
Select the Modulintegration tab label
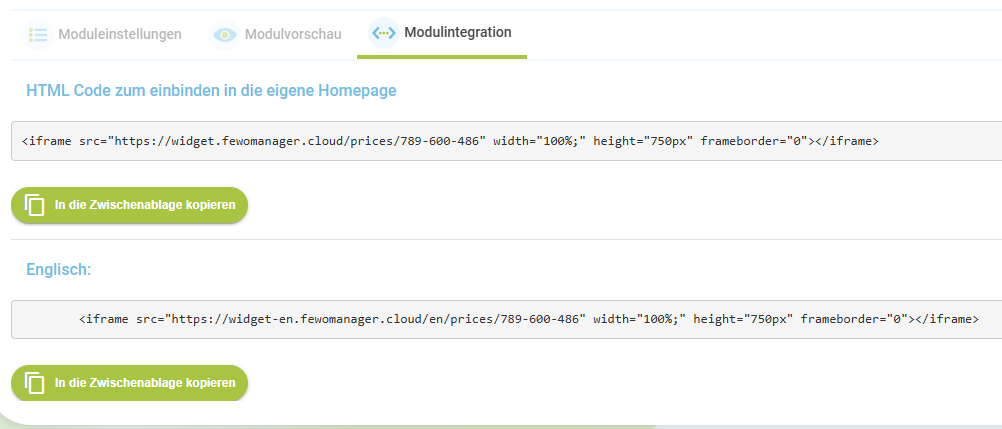click(x=458, y=32)
